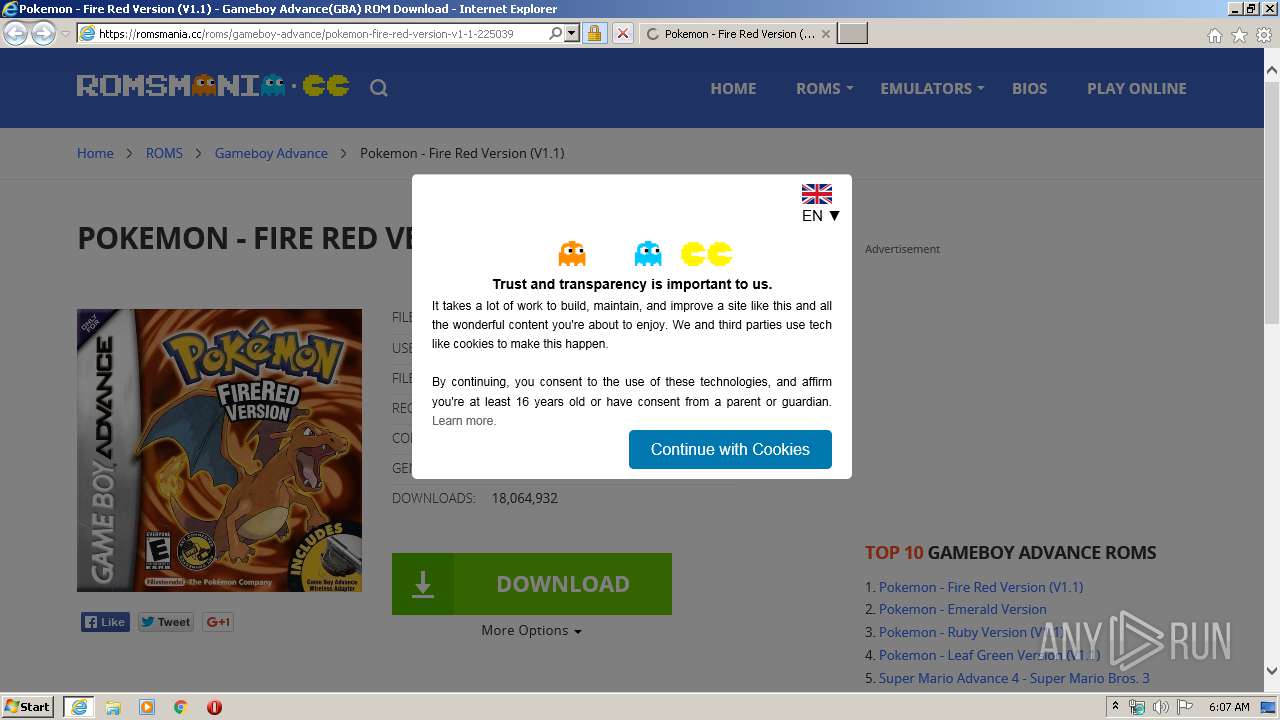
Task: Open Pokemon - Fire Red Version (V1.1) top 10 link
Action: coord(981,587)
